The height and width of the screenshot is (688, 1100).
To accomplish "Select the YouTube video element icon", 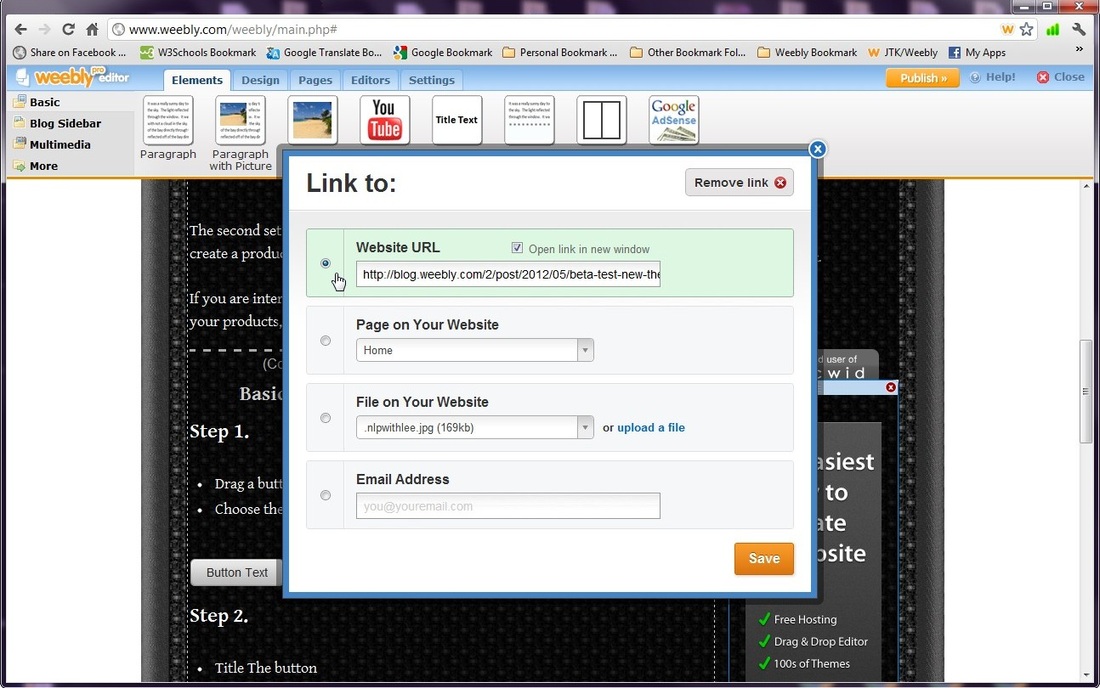I will (x=385, y=120).
